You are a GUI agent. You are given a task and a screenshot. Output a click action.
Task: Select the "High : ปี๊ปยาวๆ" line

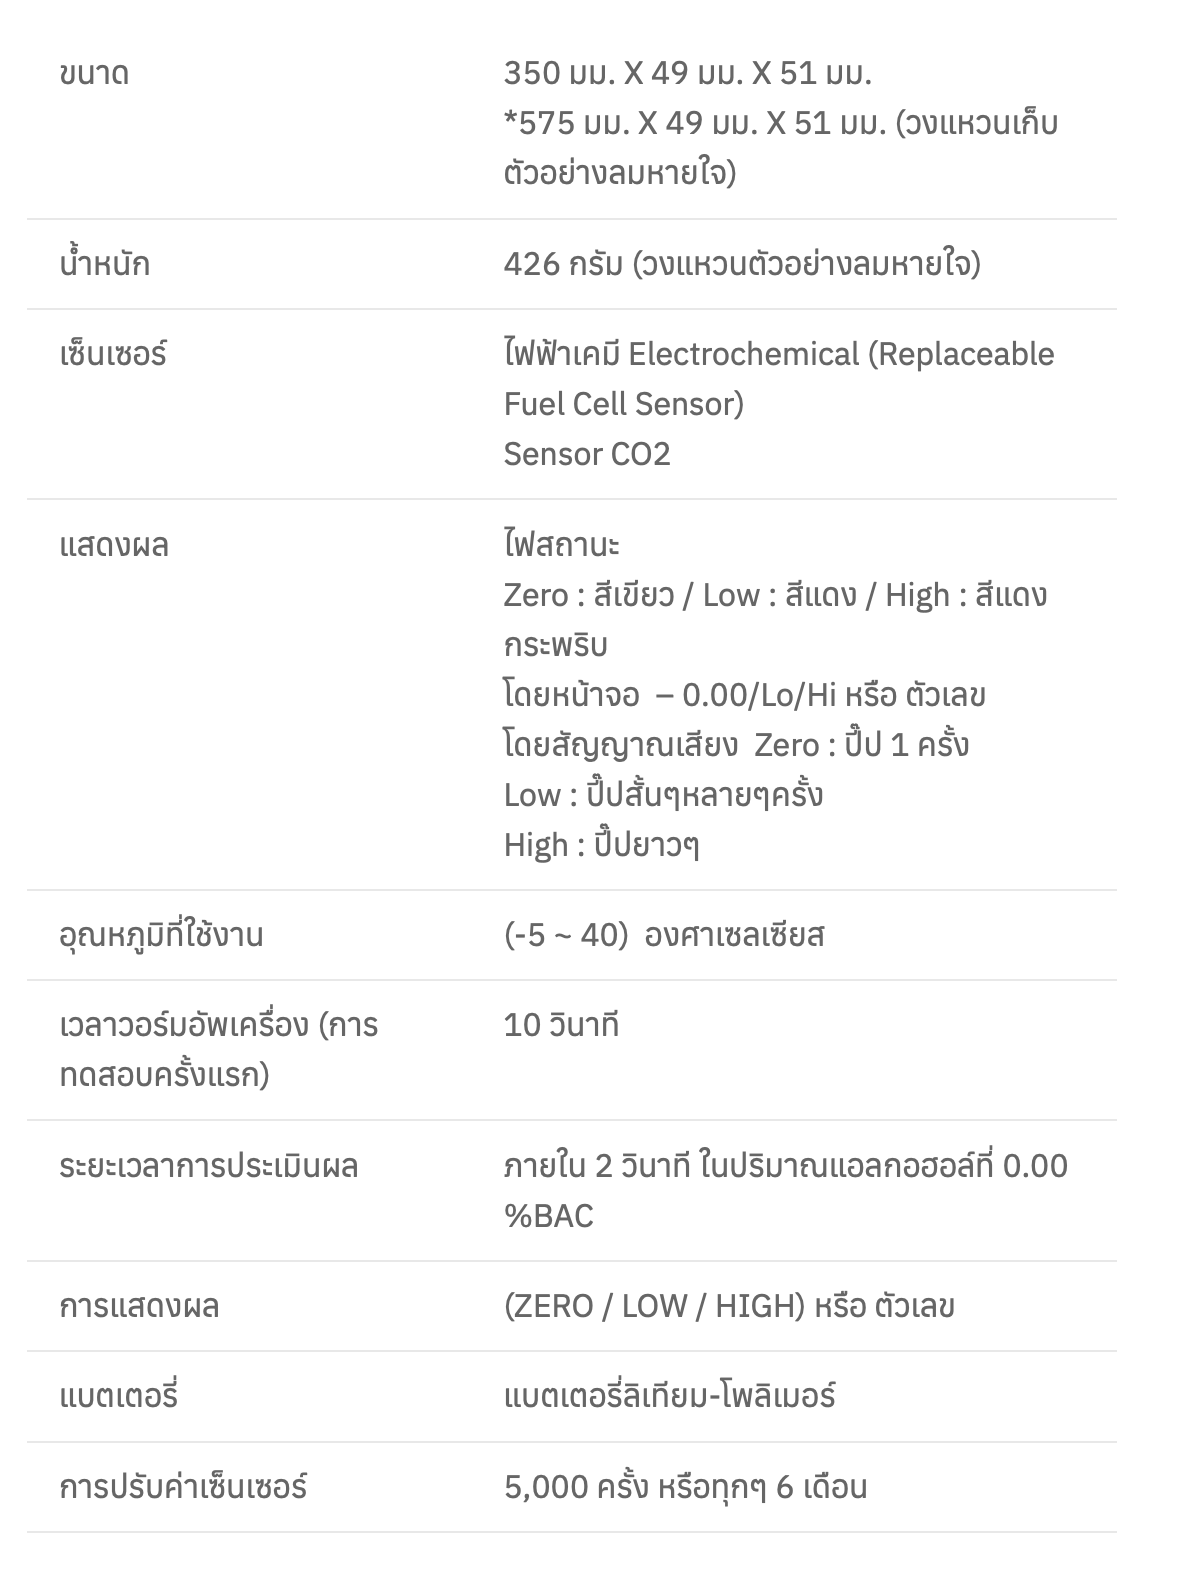[x=601, y=845]
